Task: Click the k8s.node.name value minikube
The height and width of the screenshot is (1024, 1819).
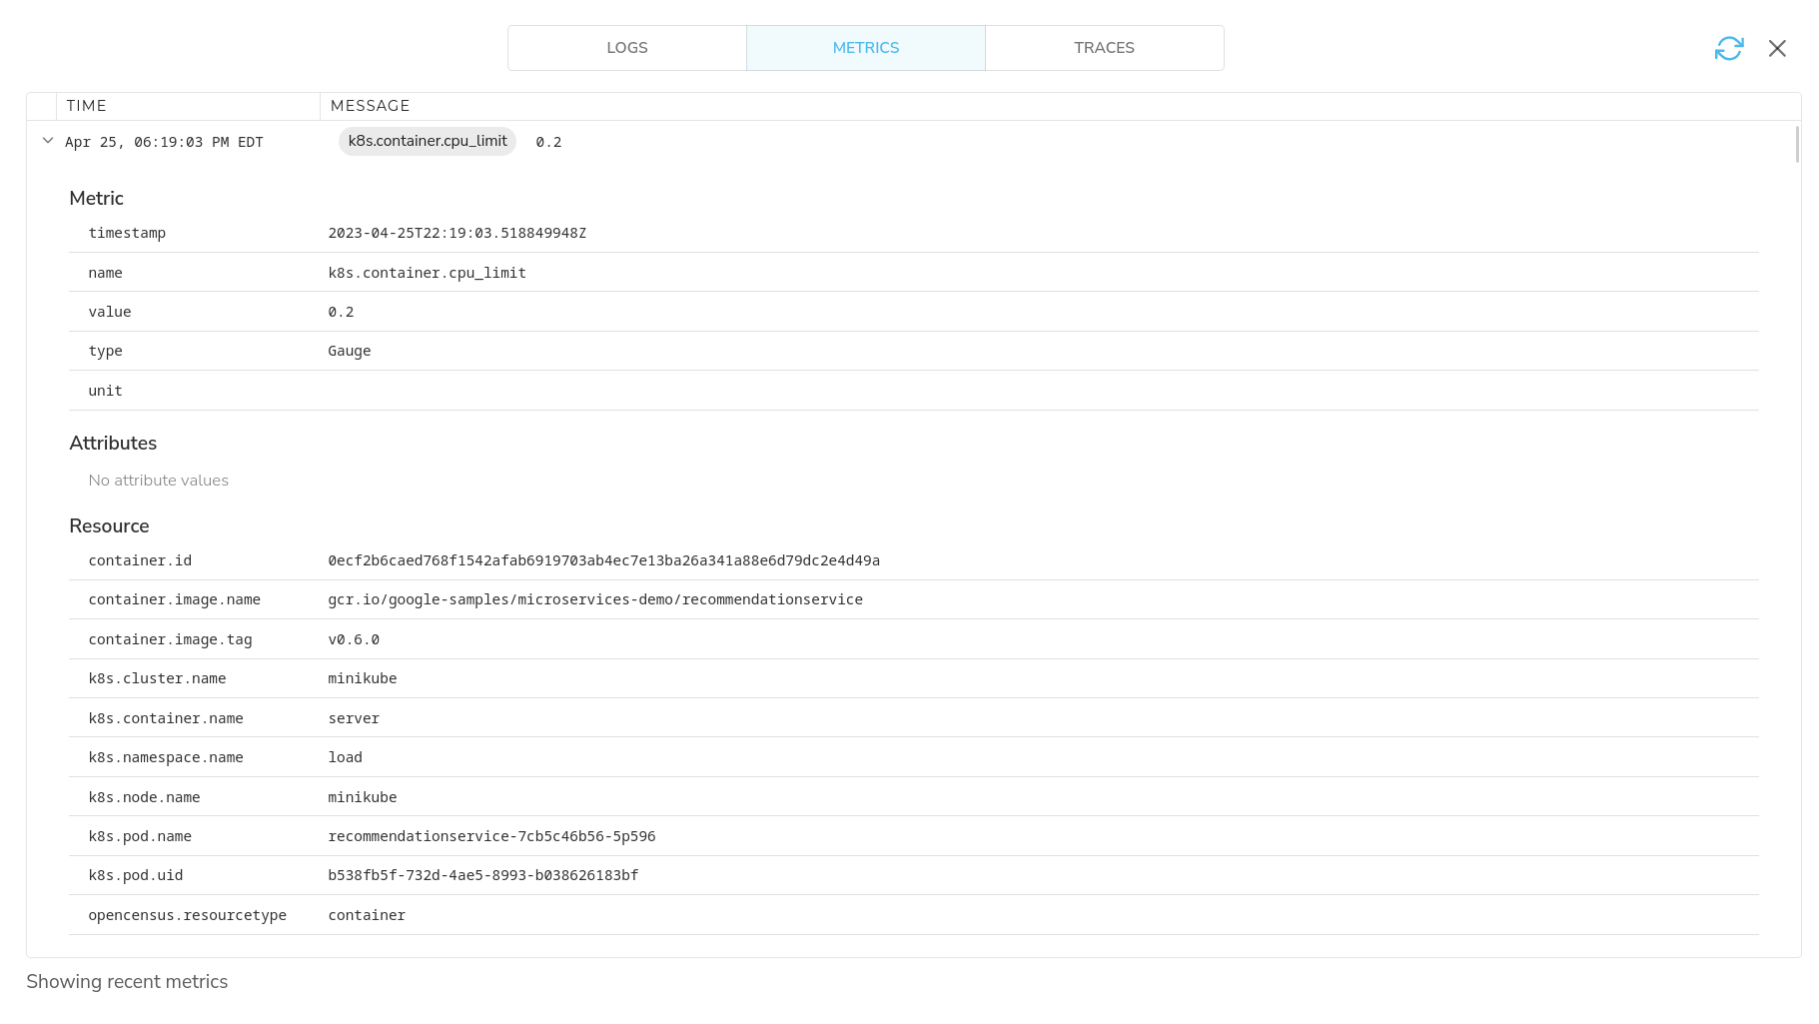Action: 362,798
